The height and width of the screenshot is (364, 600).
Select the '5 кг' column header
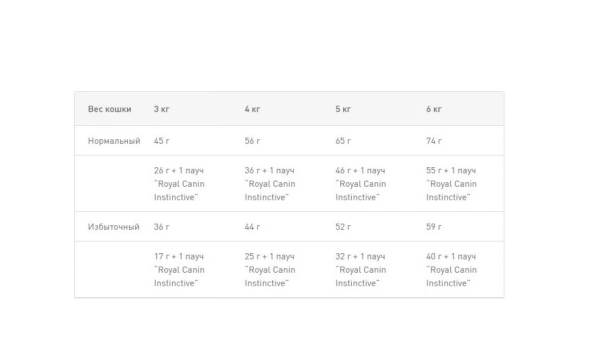tap(343, 109)
